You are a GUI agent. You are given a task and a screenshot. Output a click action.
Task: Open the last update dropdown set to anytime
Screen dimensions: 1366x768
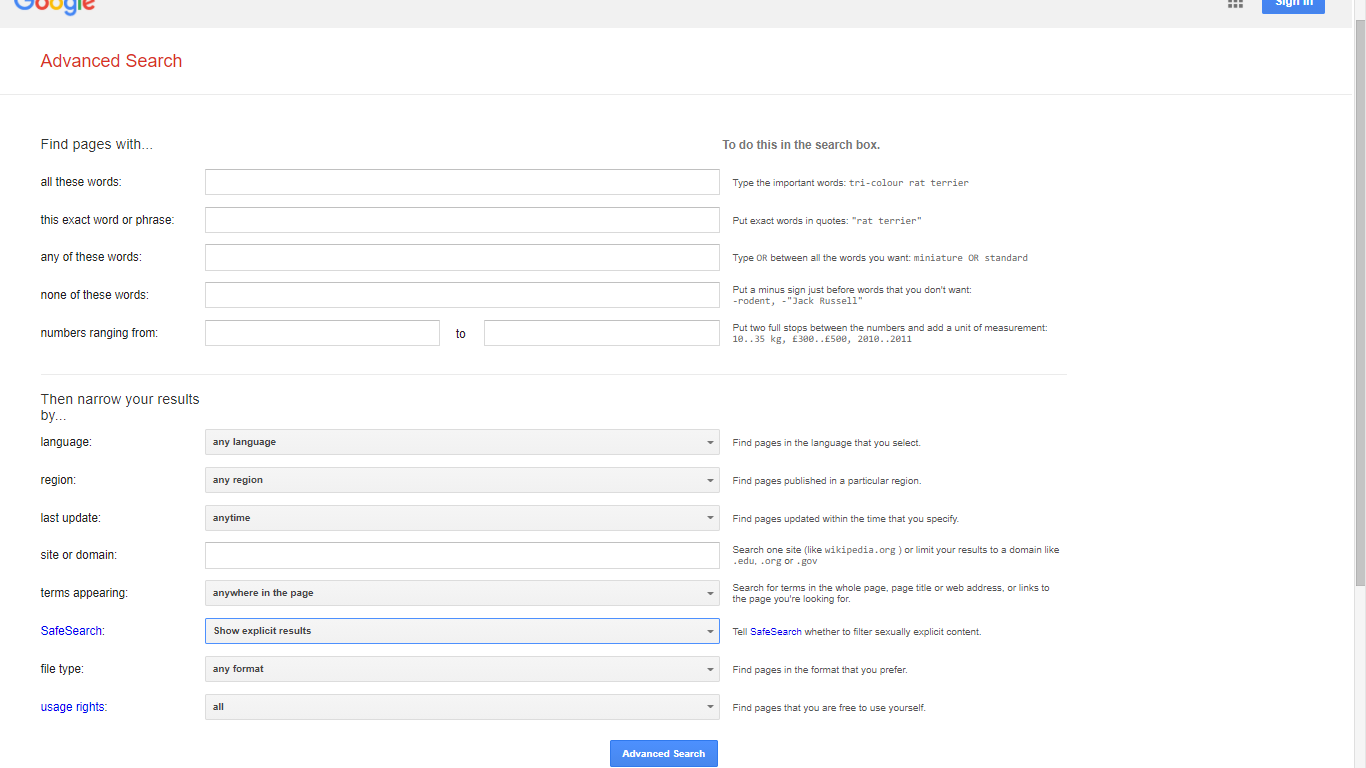pos(462,518)
